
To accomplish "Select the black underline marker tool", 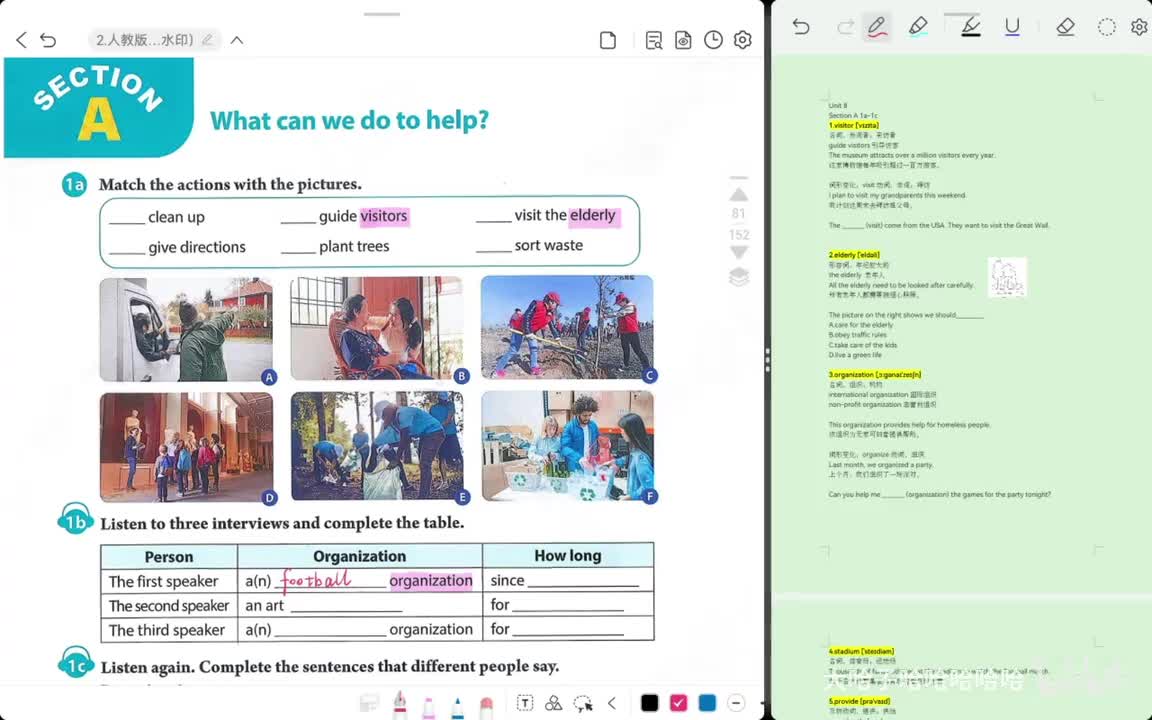I will tap(971, 27).
